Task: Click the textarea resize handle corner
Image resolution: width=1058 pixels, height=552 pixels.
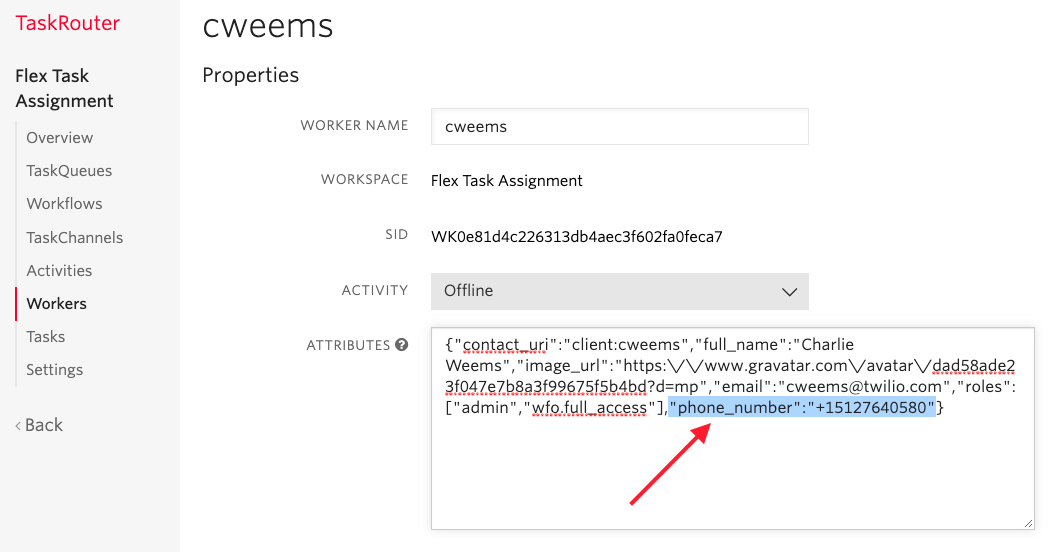Action: [1028, 523]
